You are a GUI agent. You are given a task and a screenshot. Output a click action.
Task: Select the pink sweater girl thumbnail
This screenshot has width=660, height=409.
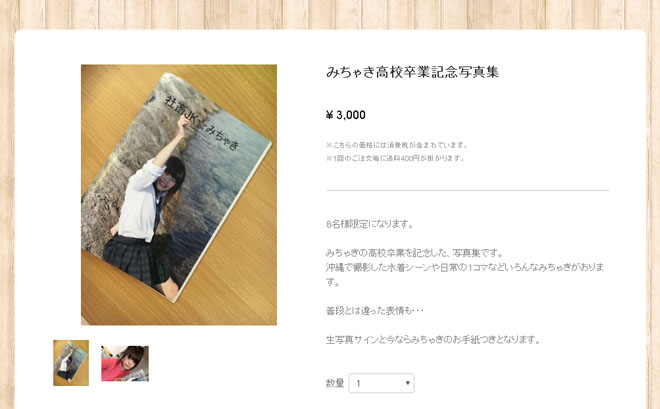click(x=125, y=364)
